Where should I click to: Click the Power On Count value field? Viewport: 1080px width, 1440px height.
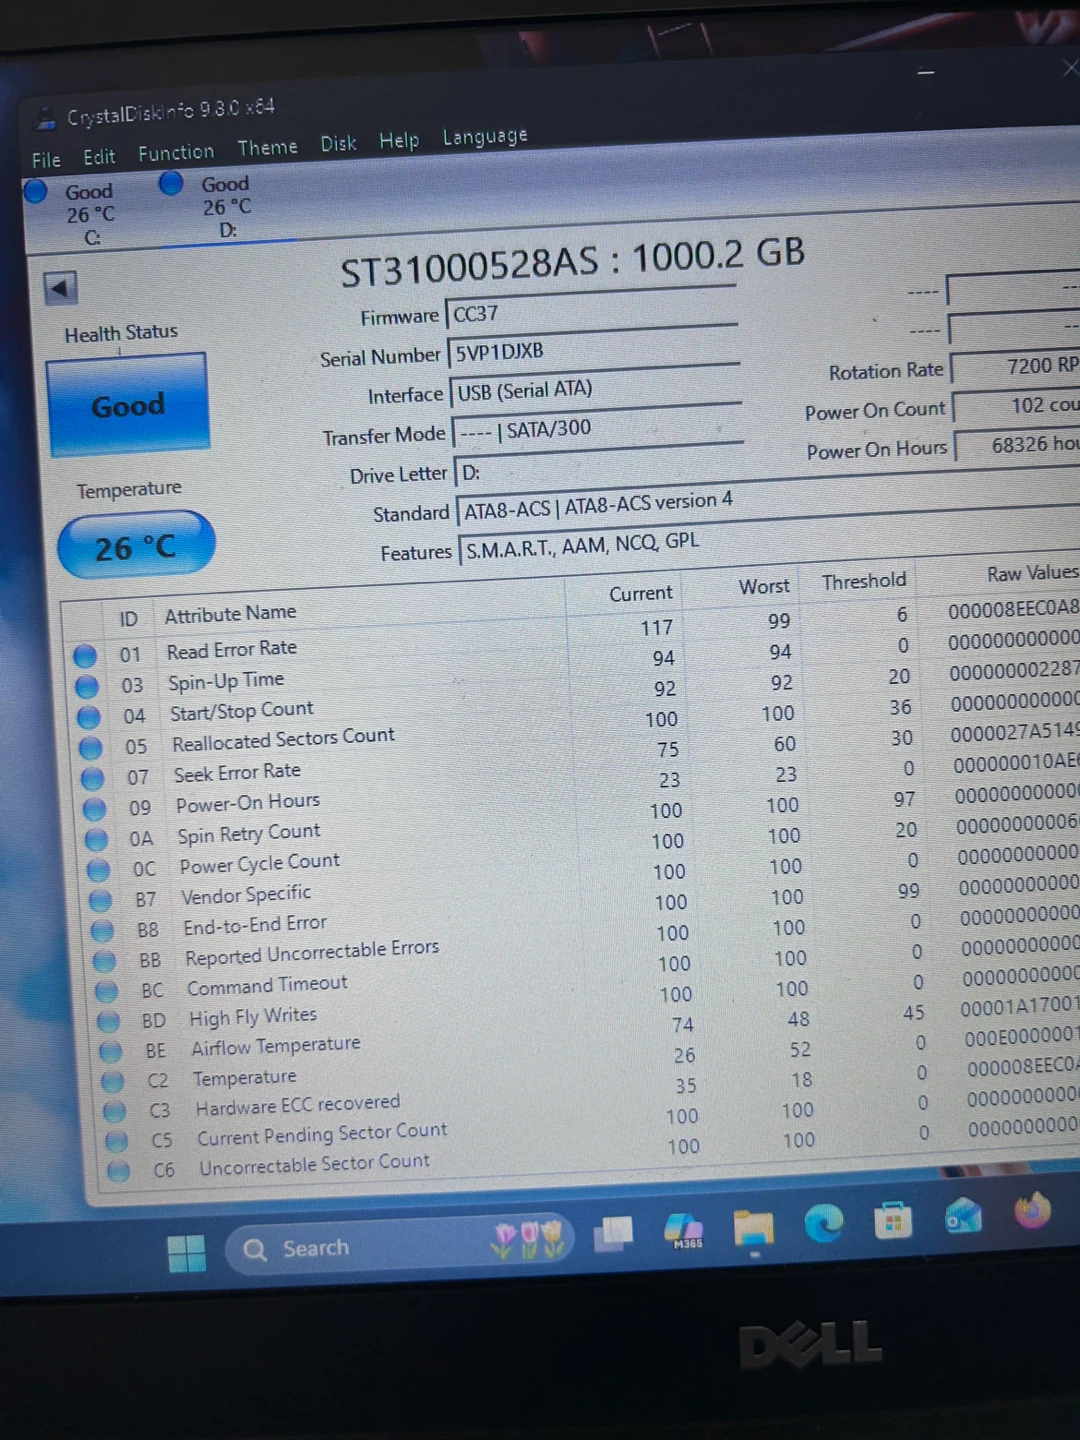[1017, 405]
